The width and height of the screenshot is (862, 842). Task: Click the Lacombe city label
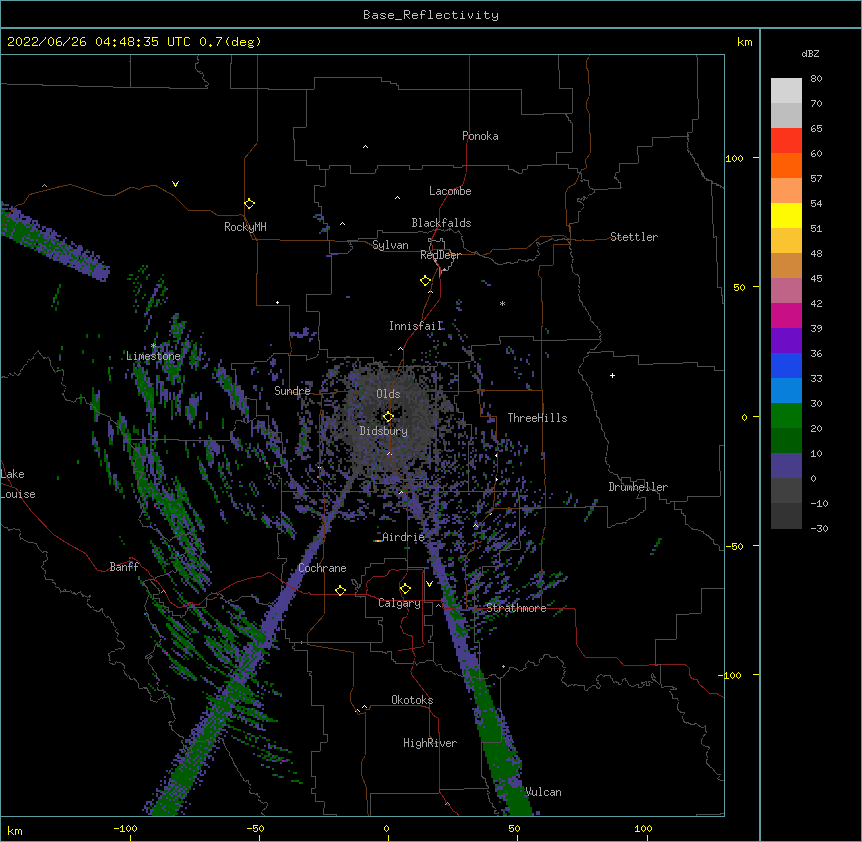[450, 191]
